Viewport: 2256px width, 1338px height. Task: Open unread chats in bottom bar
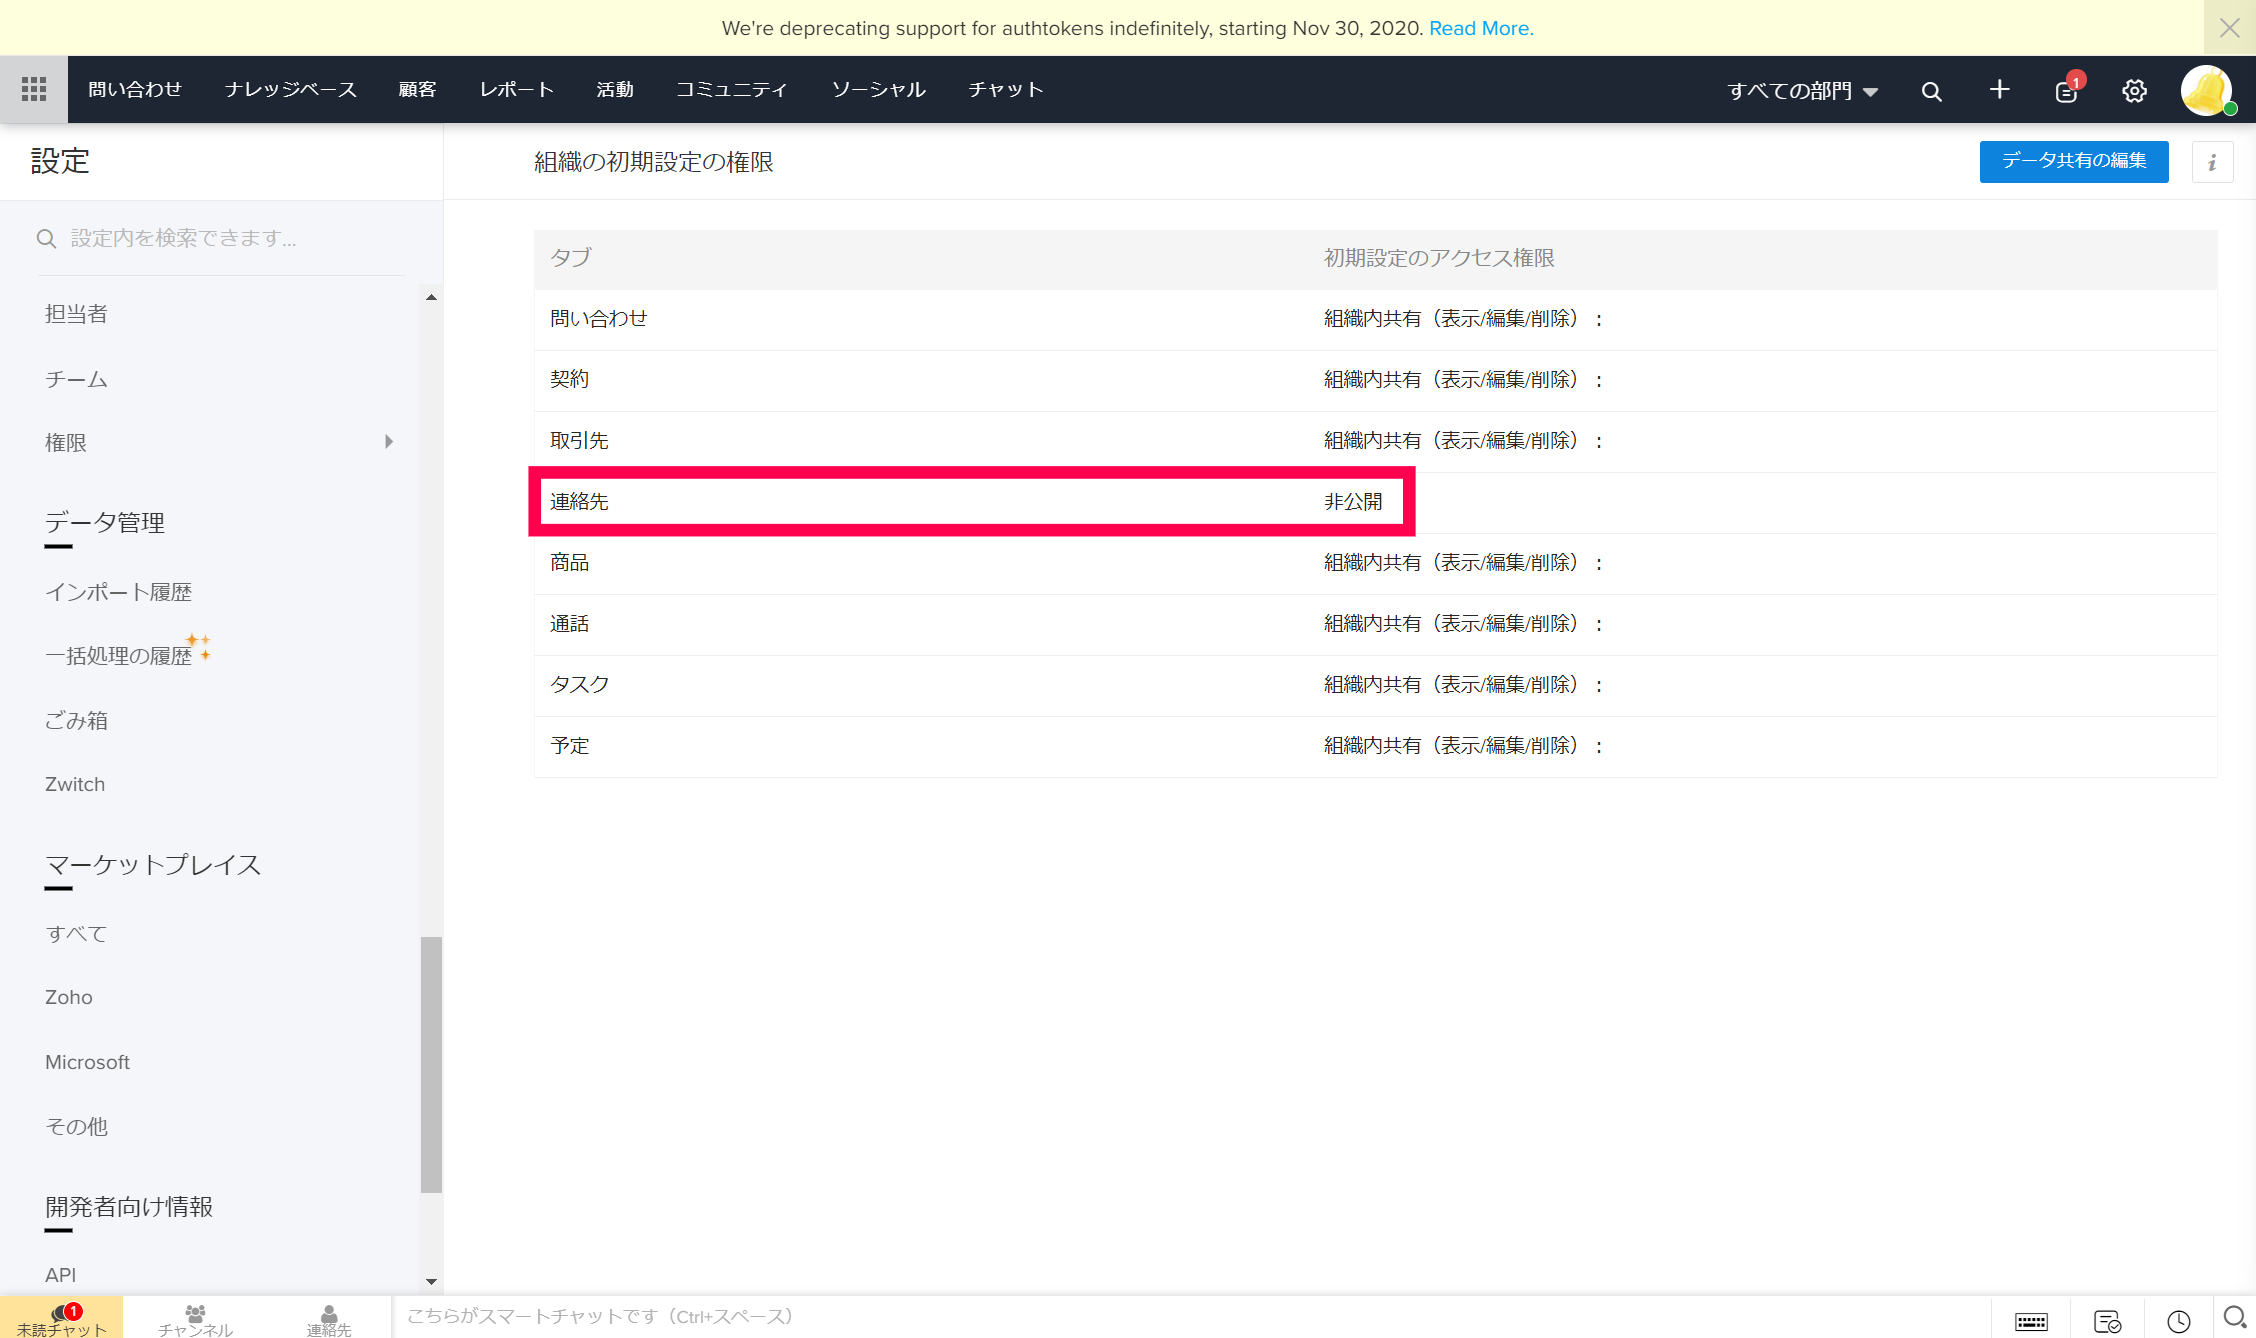[61, 1319]
